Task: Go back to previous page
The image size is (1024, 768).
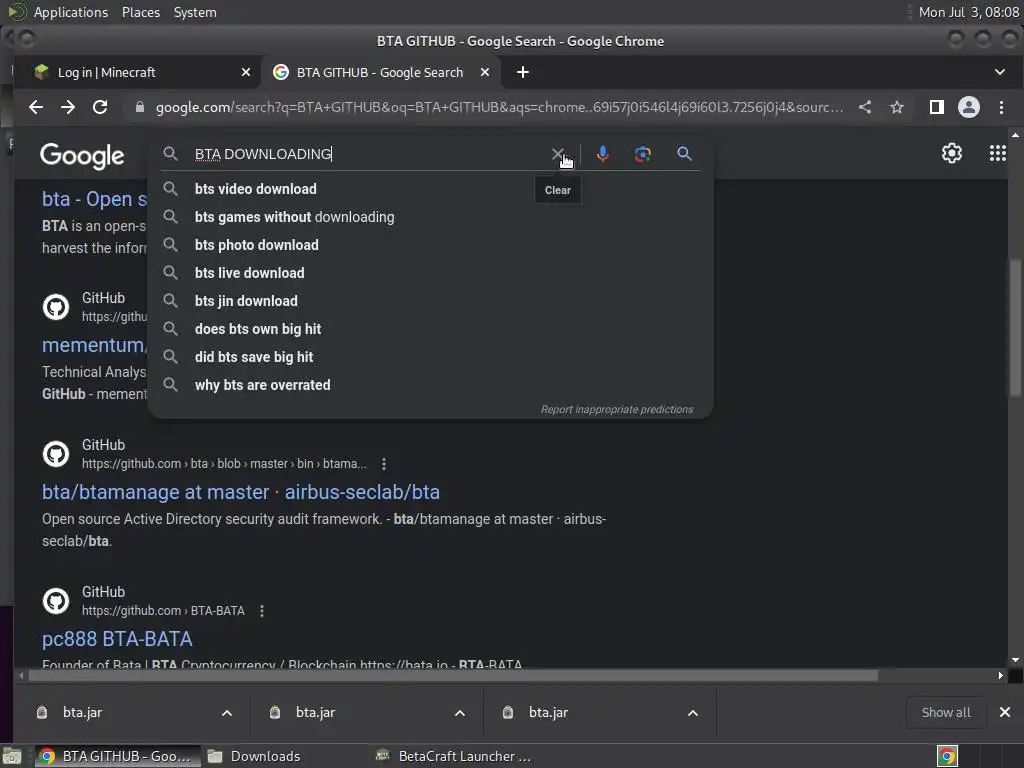Action: (x=36, y=107)
